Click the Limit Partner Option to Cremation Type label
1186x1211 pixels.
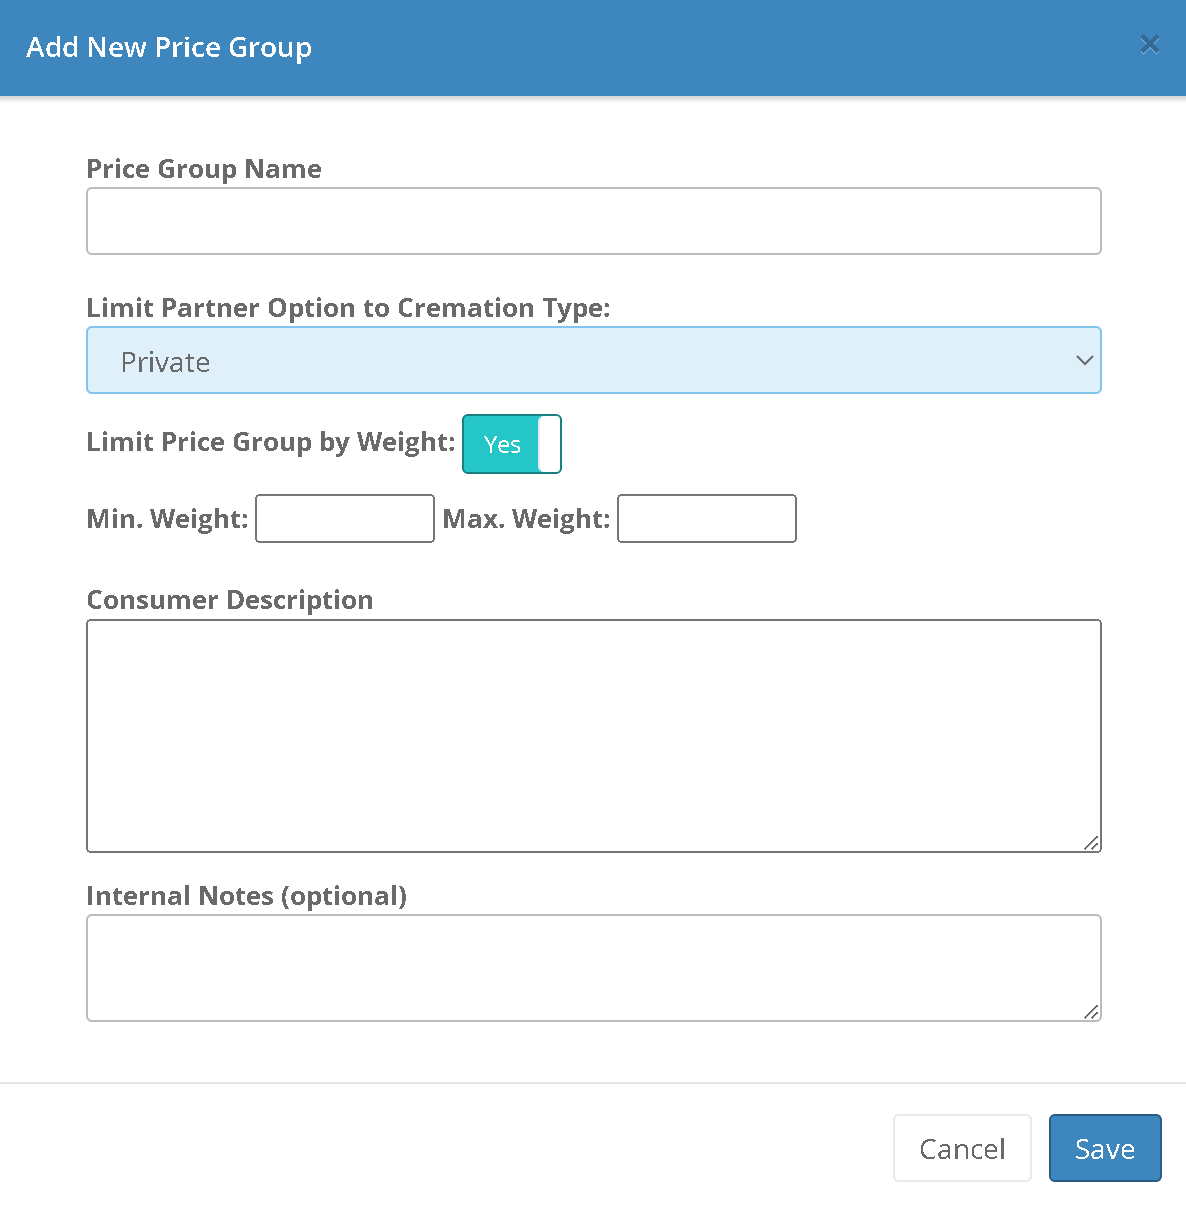(348, 308)
